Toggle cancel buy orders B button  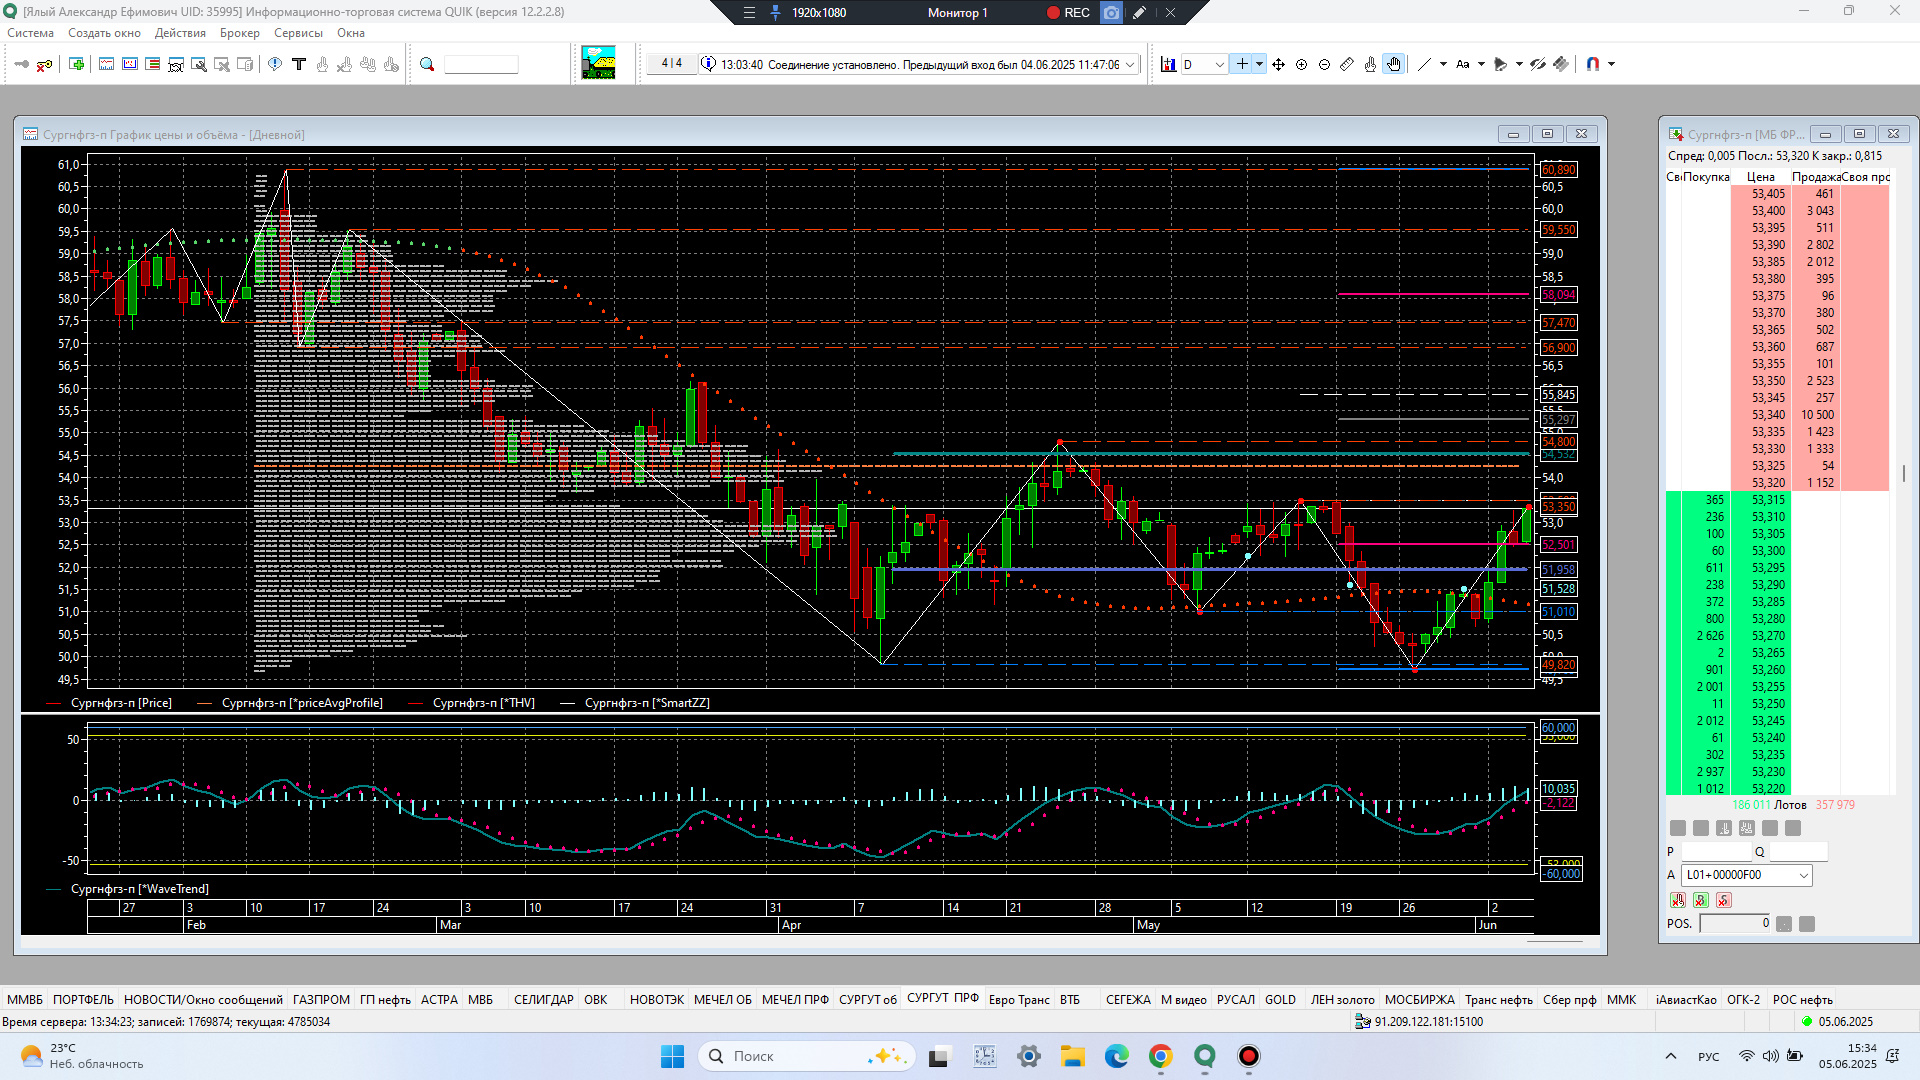tap(1701, 900)
